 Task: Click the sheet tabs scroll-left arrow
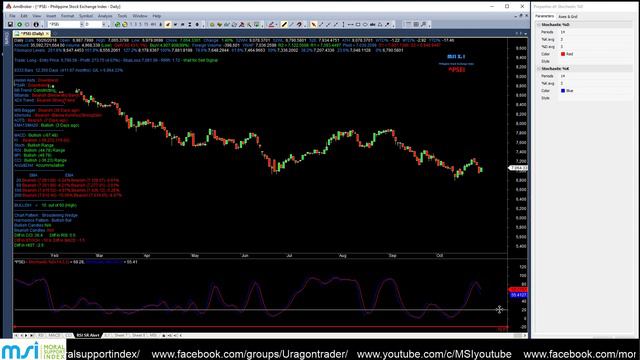coord(21,335)
